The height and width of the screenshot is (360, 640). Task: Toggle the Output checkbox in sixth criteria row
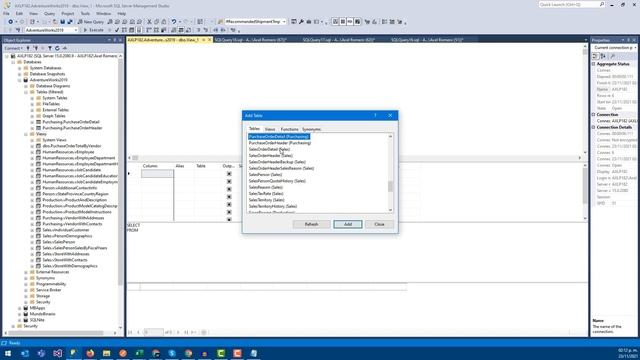(x=229, y=212)
